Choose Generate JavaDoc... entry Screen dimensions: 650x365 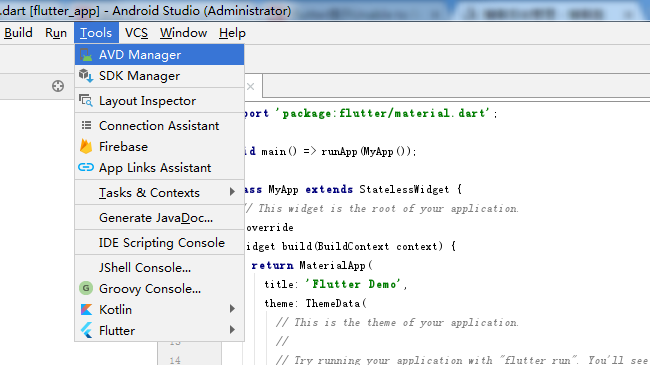pyautogui.click(x=160, y=218)
